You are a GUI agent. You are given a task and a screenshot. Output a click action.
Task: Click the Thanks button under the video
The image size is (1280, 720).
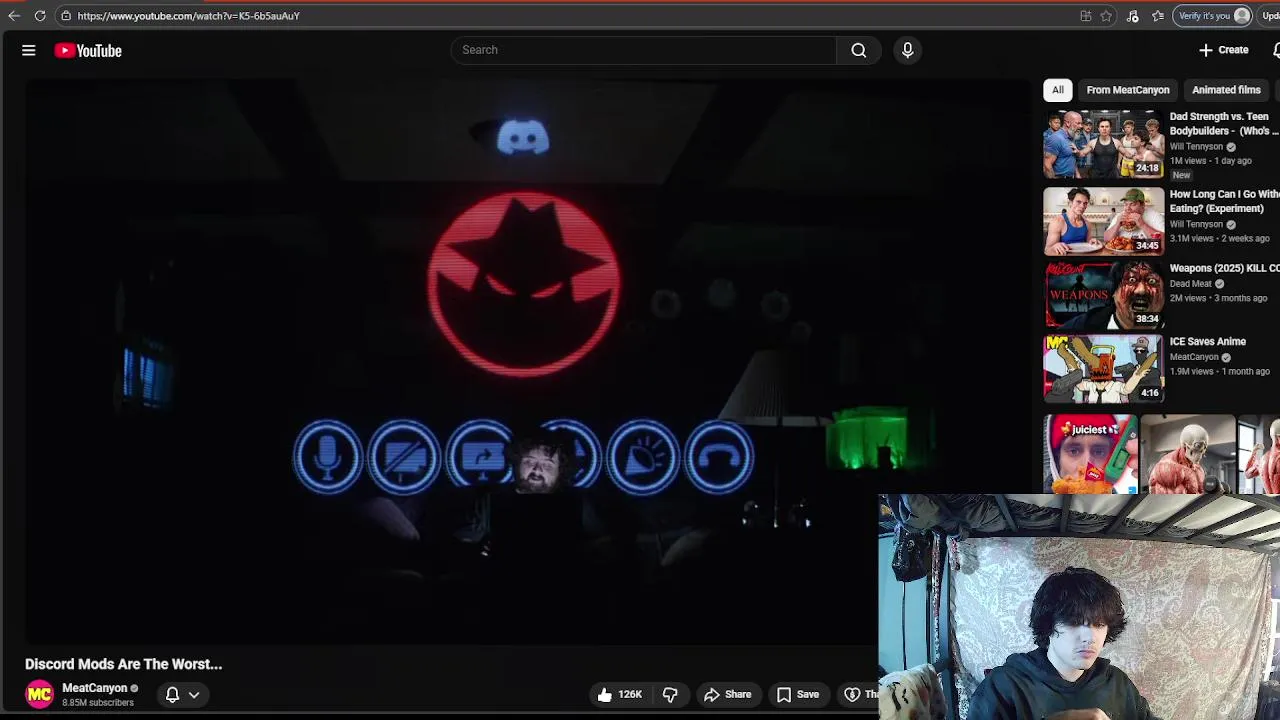[x=860, y=694]
